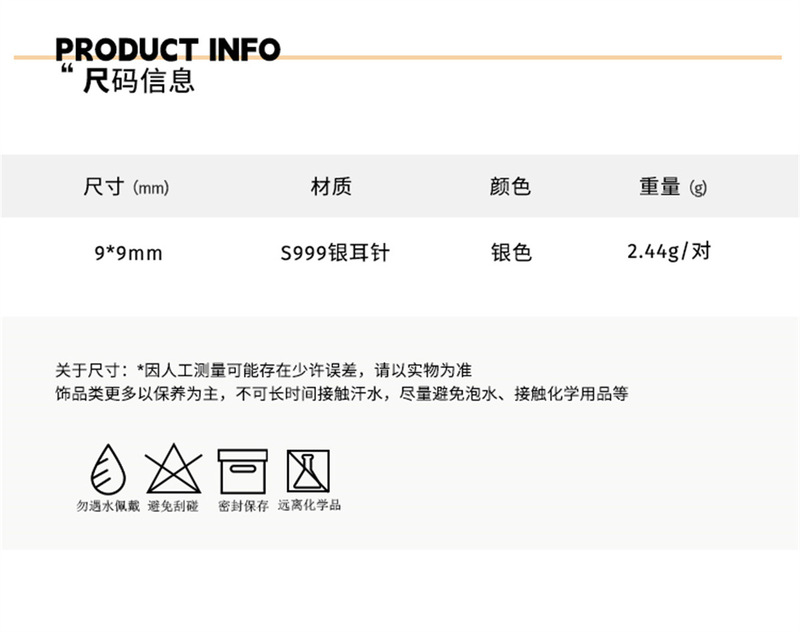
Task: Click the 避免刮碰 label
Action: coord(173,506)
